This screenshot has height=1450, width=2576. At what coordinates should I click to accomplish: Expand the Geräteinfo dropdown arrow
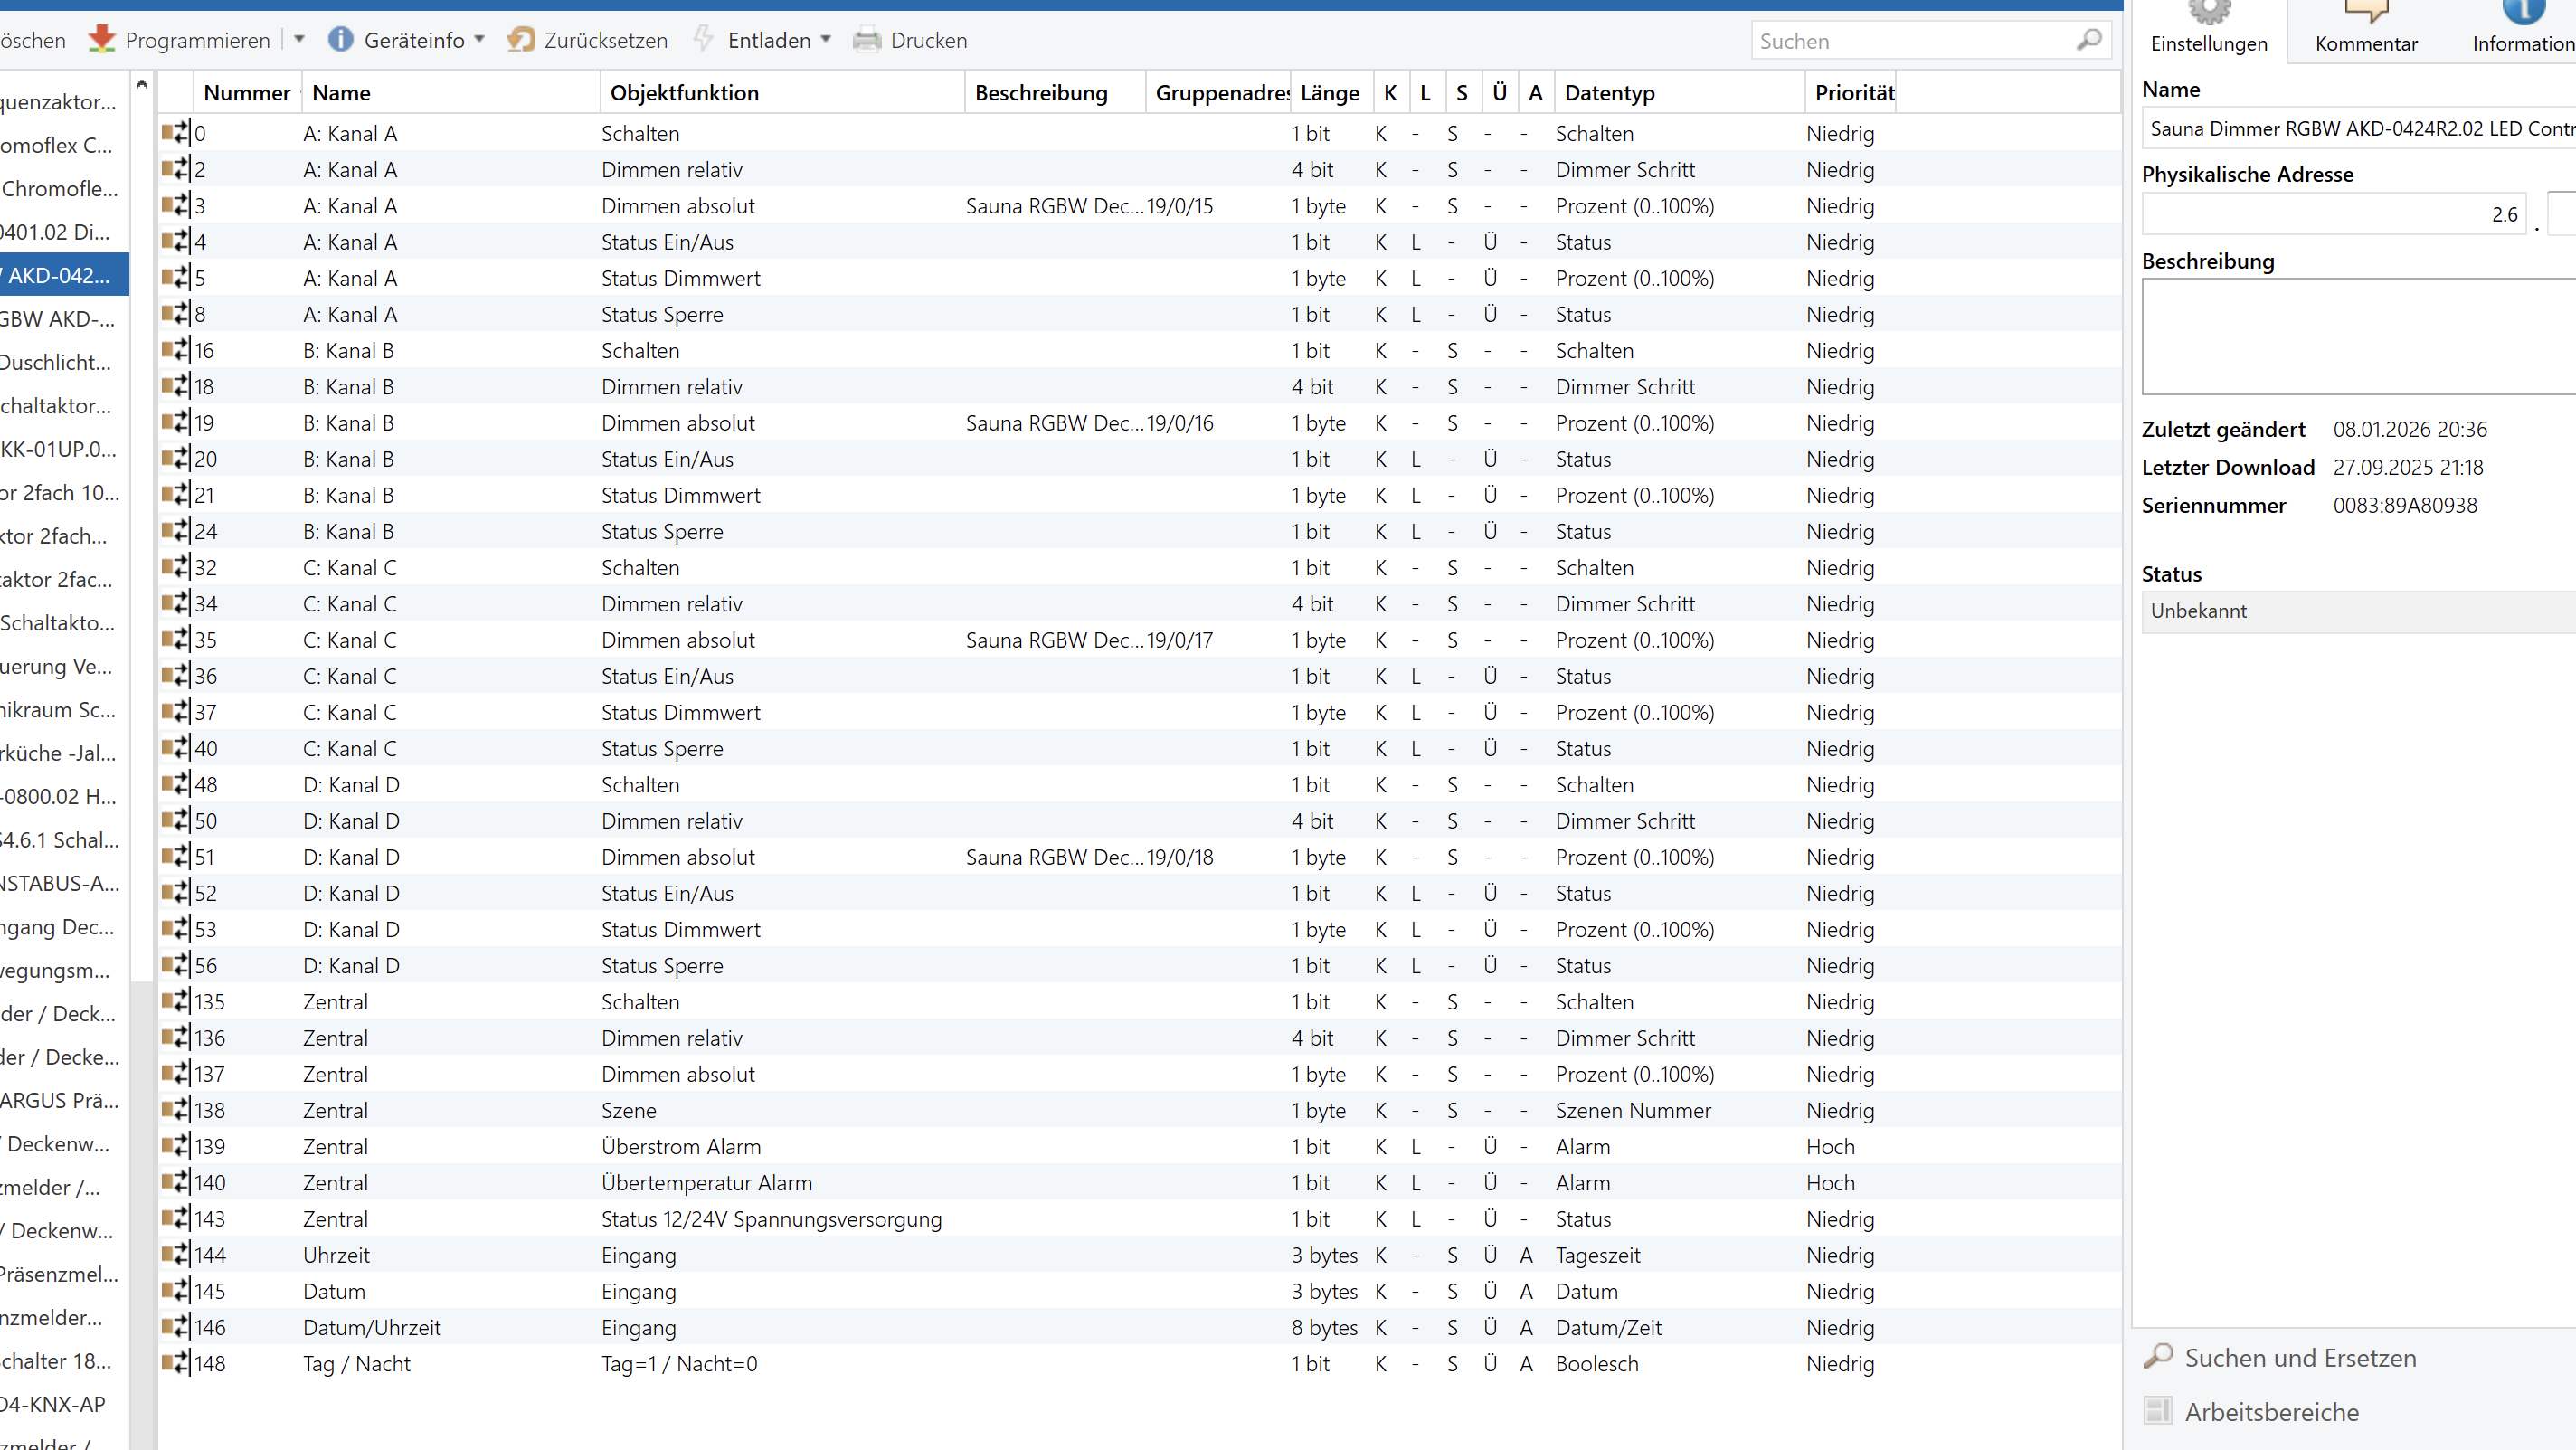[480, 40]
